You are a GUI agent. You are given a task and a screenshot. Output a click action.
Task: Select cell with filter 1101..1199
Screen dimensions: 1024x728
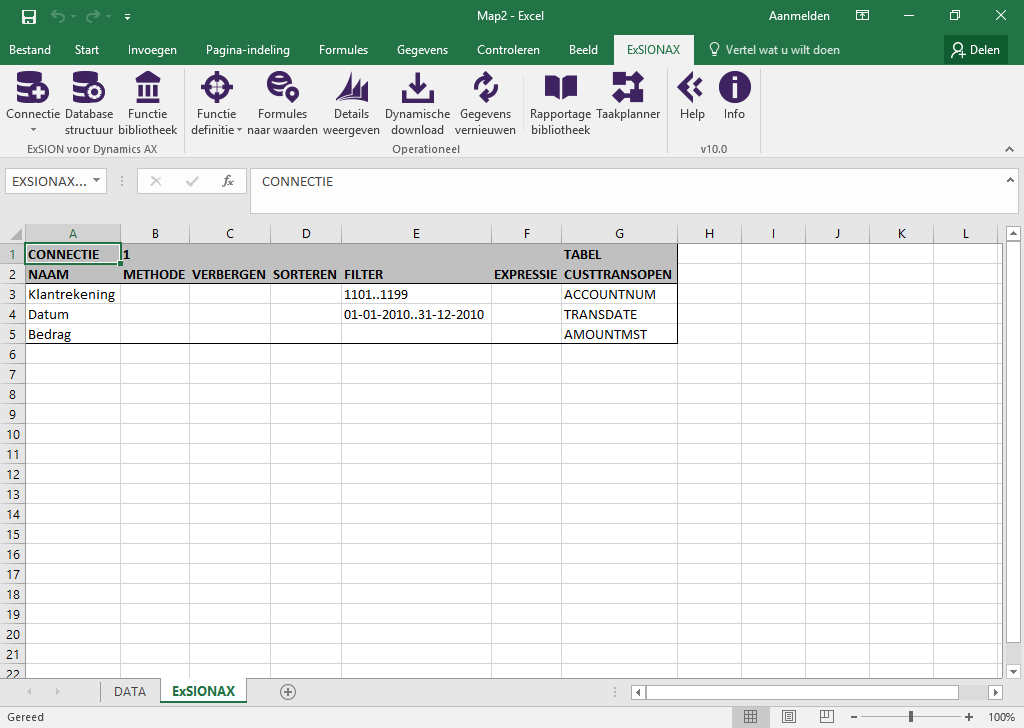(x=416, y=294)
